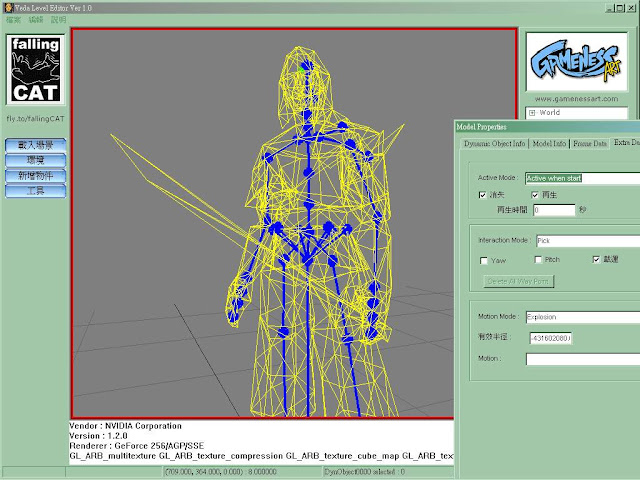Image resolution: width=640 pixels, height=480 pixels.
Task: Click the Delete All Way Point button
Action: point(518,281)
